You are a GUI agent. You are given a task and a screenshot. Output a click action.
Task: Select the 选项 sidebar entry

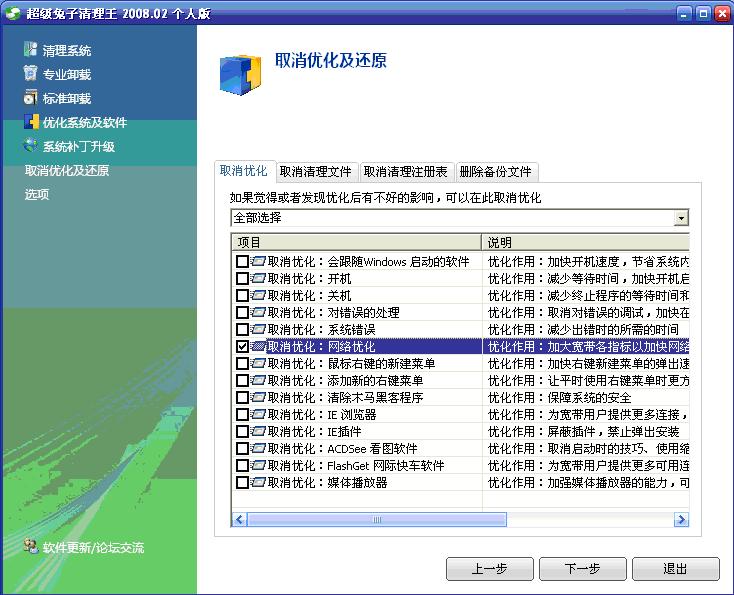coord(37,195)
